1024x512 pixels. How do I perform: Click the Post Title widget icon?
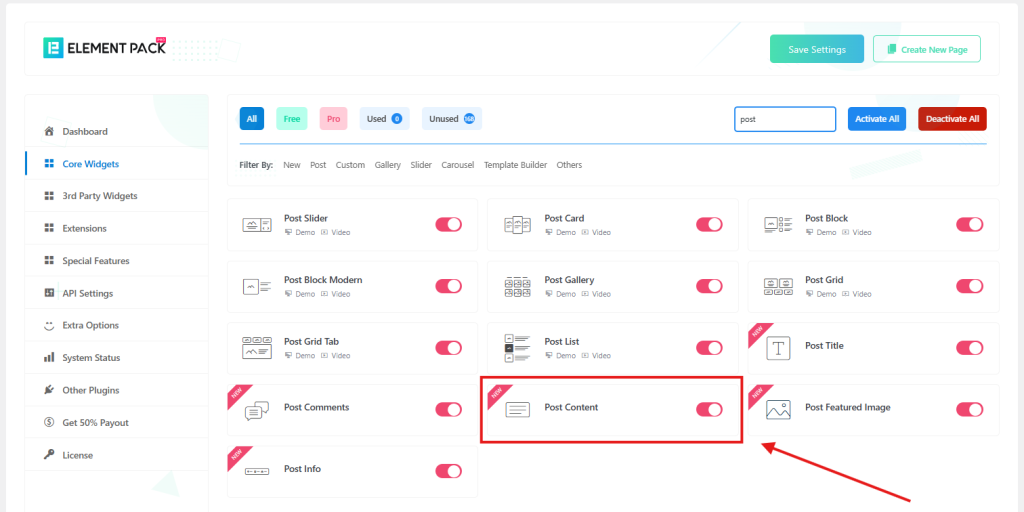pos(778,348)
